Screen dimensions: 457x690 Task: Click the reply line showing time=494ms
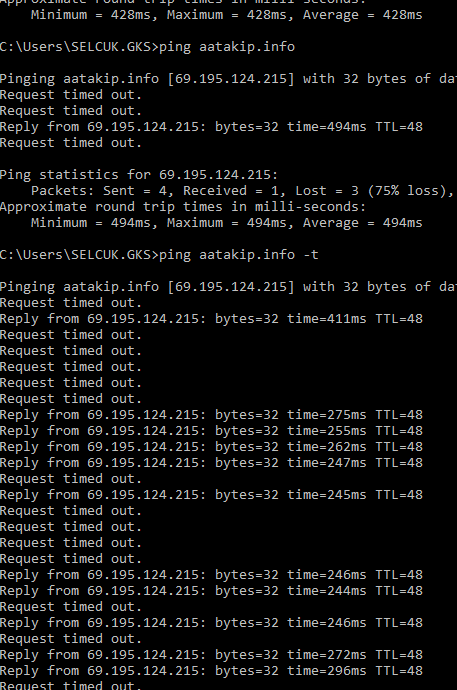coord(211,127)
